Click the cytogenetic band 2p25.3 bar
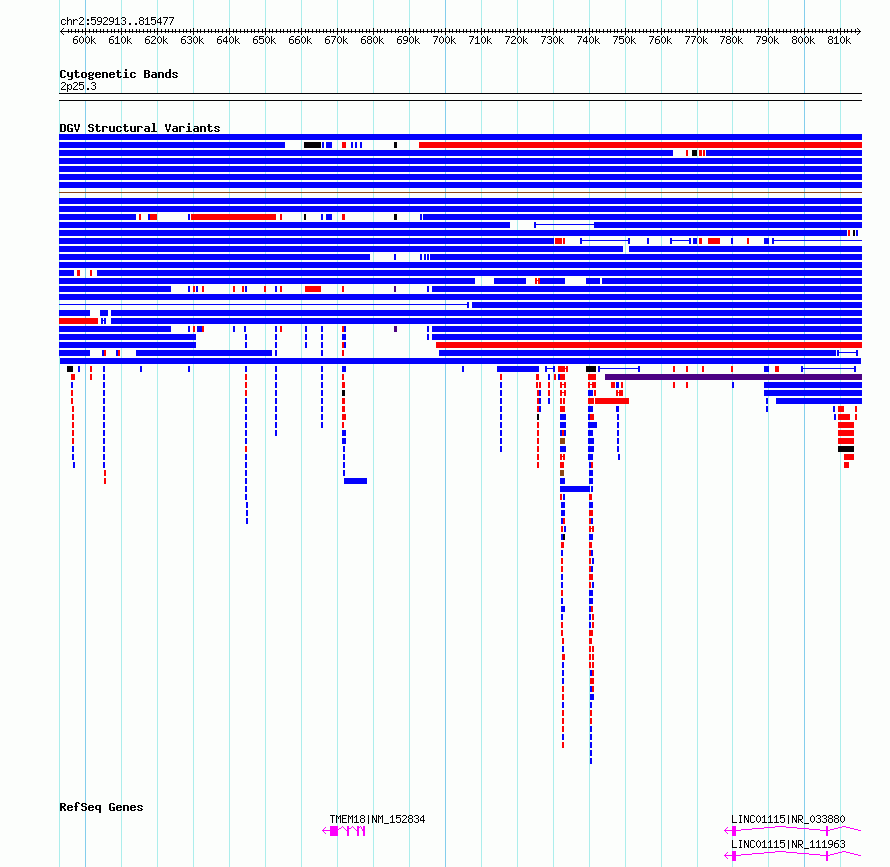 [460, 97]
